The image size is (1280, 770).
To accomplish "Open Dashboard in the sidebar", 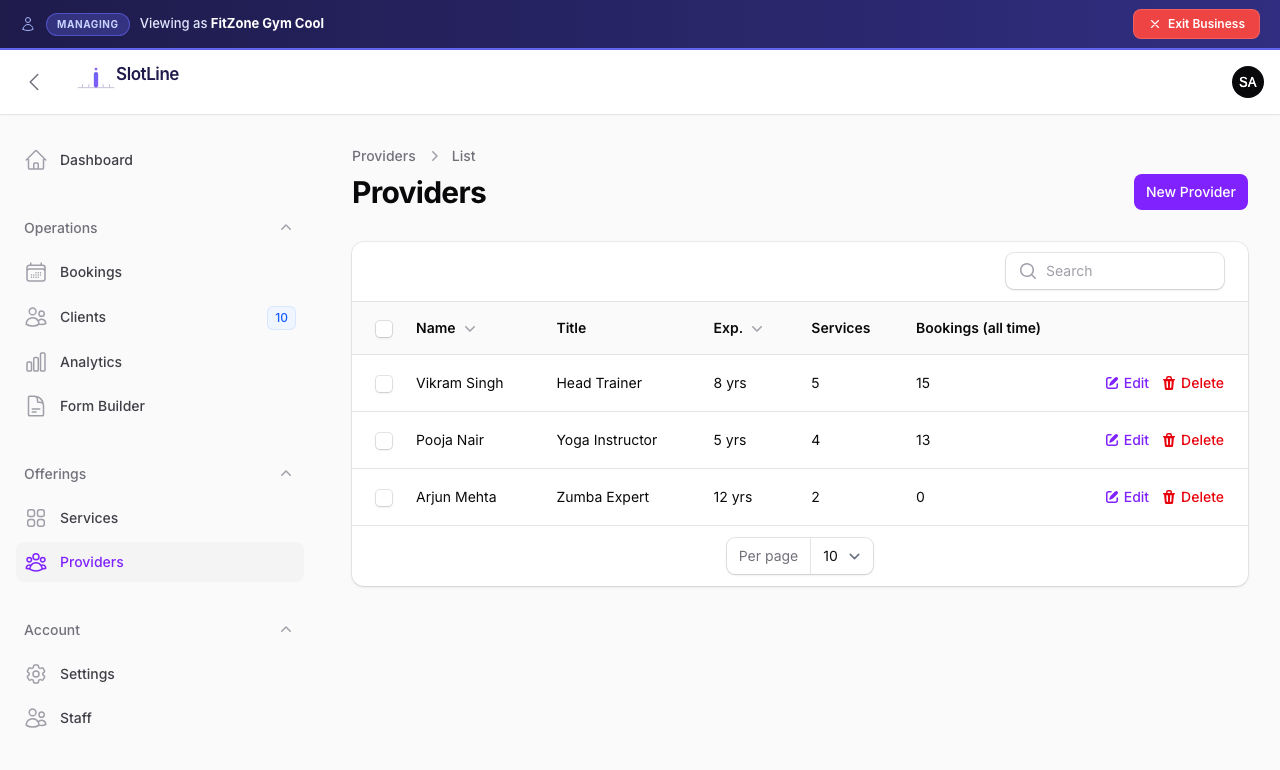I will pos(160,160).
